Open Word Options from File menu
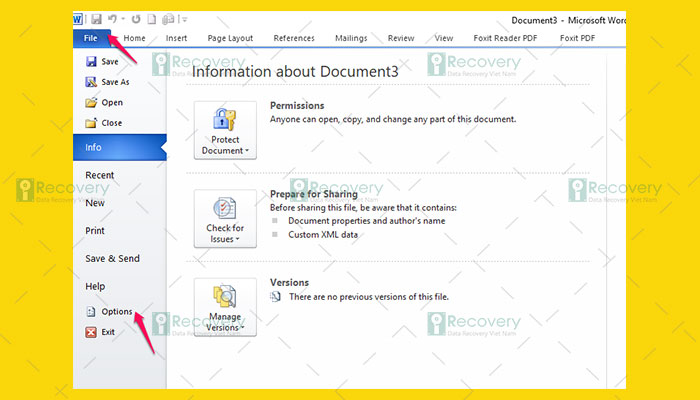The image size is (700, 400). coord(117,312)
